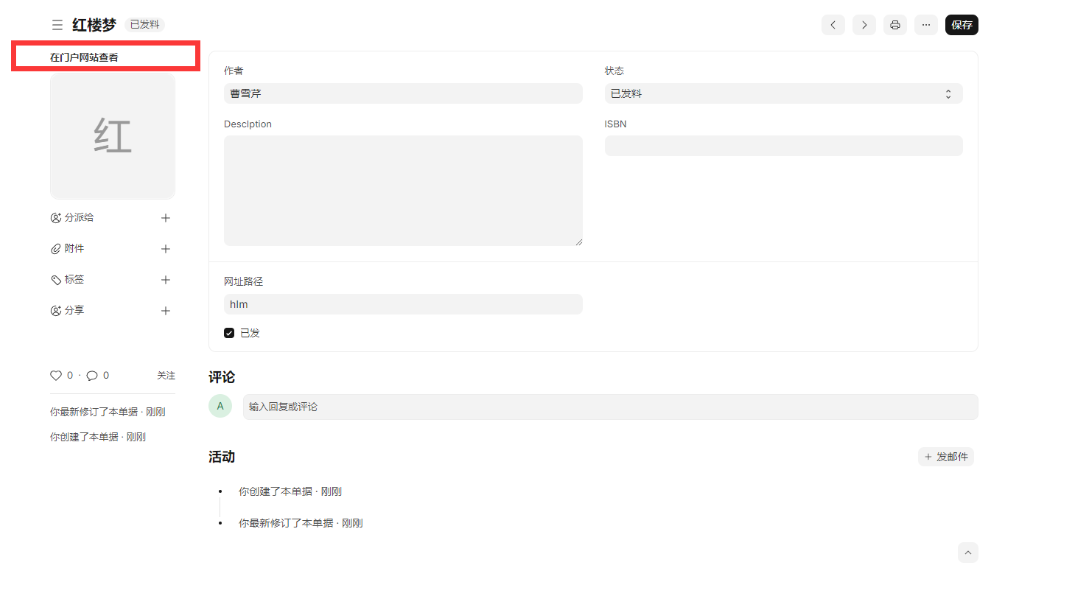Click the 附件 paperclip icon

pos(56,249)
